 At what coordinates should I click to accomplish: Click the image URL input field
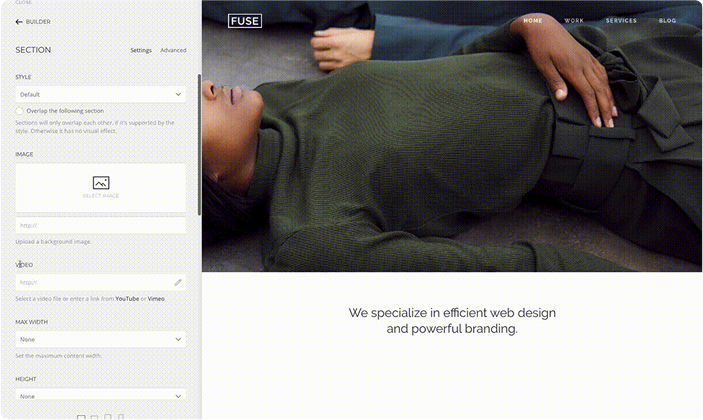[x=100, y=225]
